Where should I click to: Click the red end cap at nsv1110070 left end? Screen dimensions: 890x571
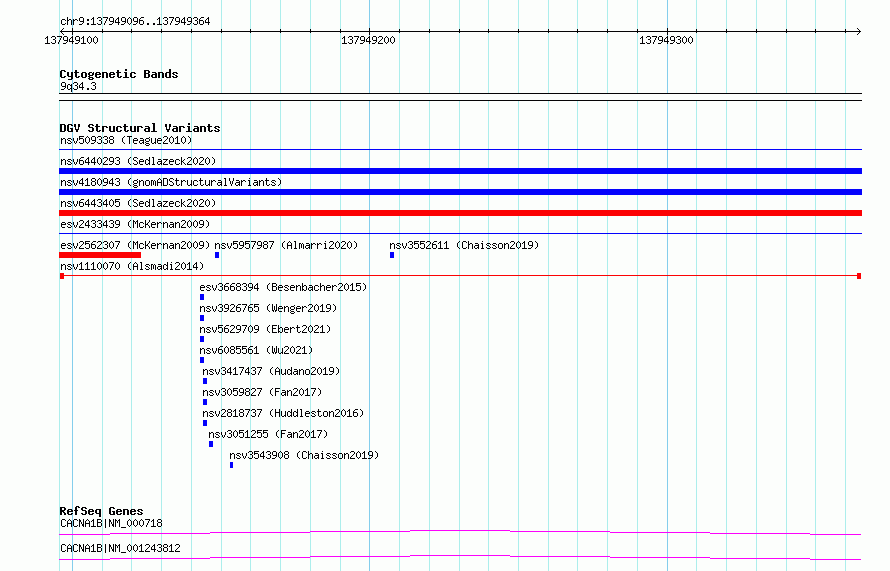62,276
